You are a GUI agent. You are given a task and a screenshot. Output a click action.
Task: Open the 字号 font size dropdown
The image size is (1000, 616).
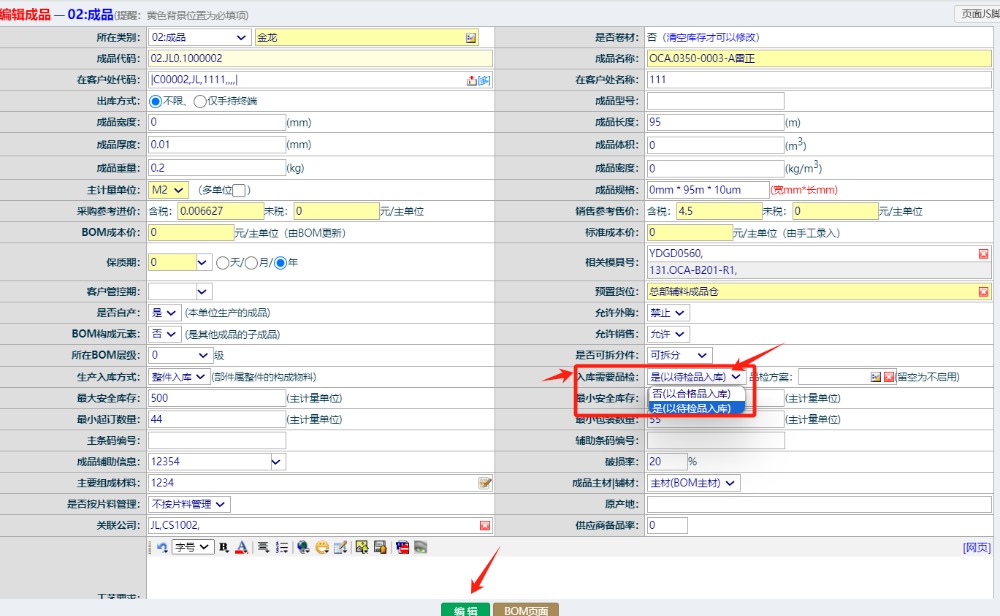pyautogui.click(x=192, y=547)
